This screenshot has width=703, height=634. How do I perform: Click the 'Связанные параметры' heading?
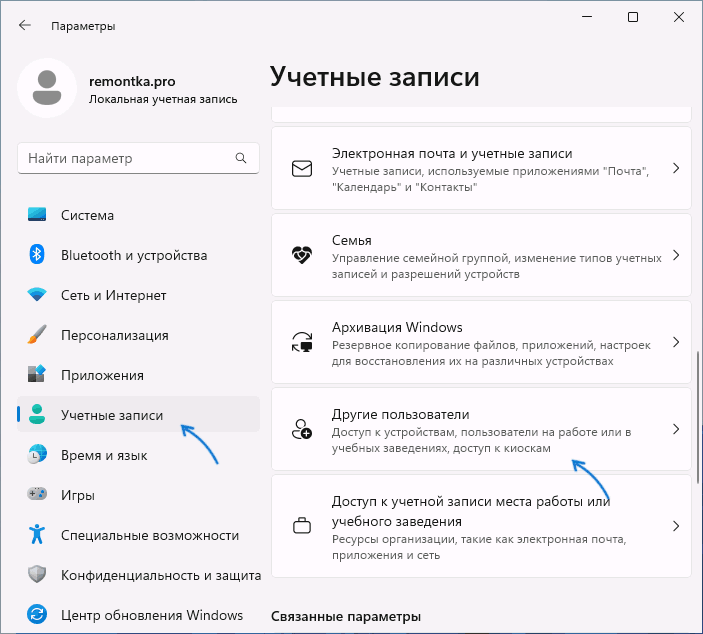[346, 616]
